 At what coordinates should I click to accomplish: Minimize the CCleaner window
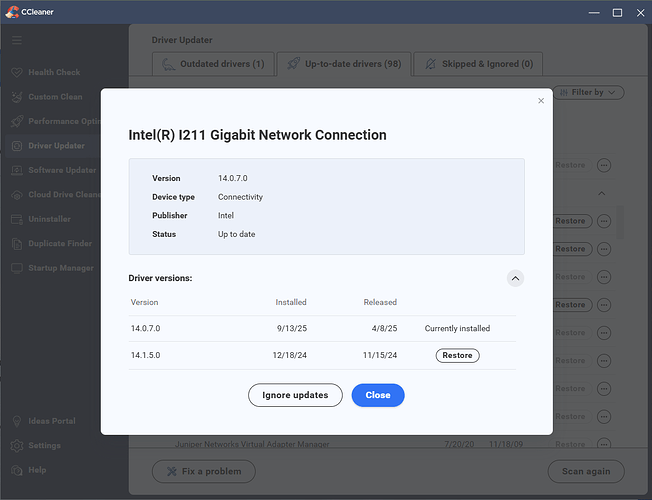[594, 12]
